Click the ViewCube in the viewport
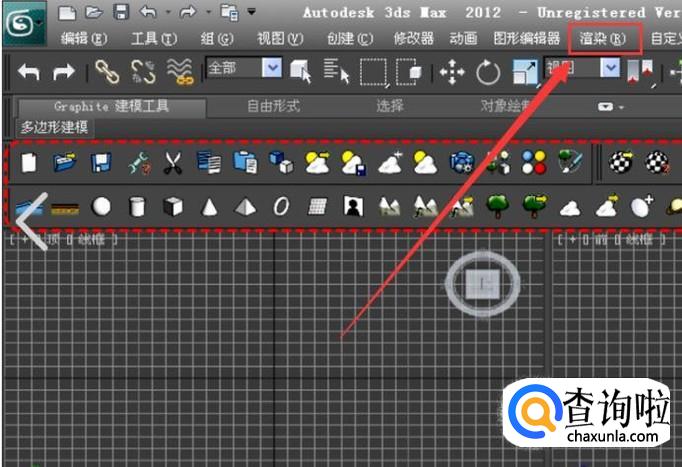The height and width of the screenshot is (467, 682). [x=484, y=285]
